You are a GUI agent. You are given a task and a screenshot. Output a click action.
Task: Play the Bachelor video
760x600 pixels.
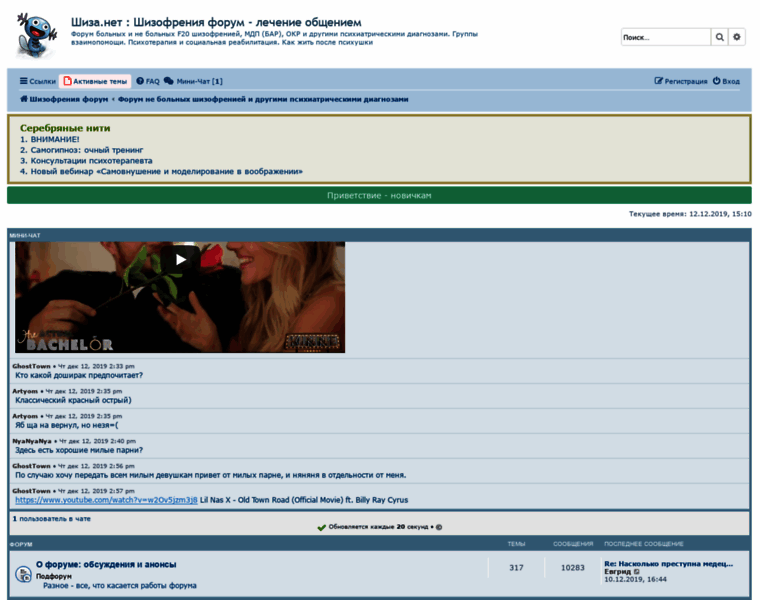coord(180,260)
